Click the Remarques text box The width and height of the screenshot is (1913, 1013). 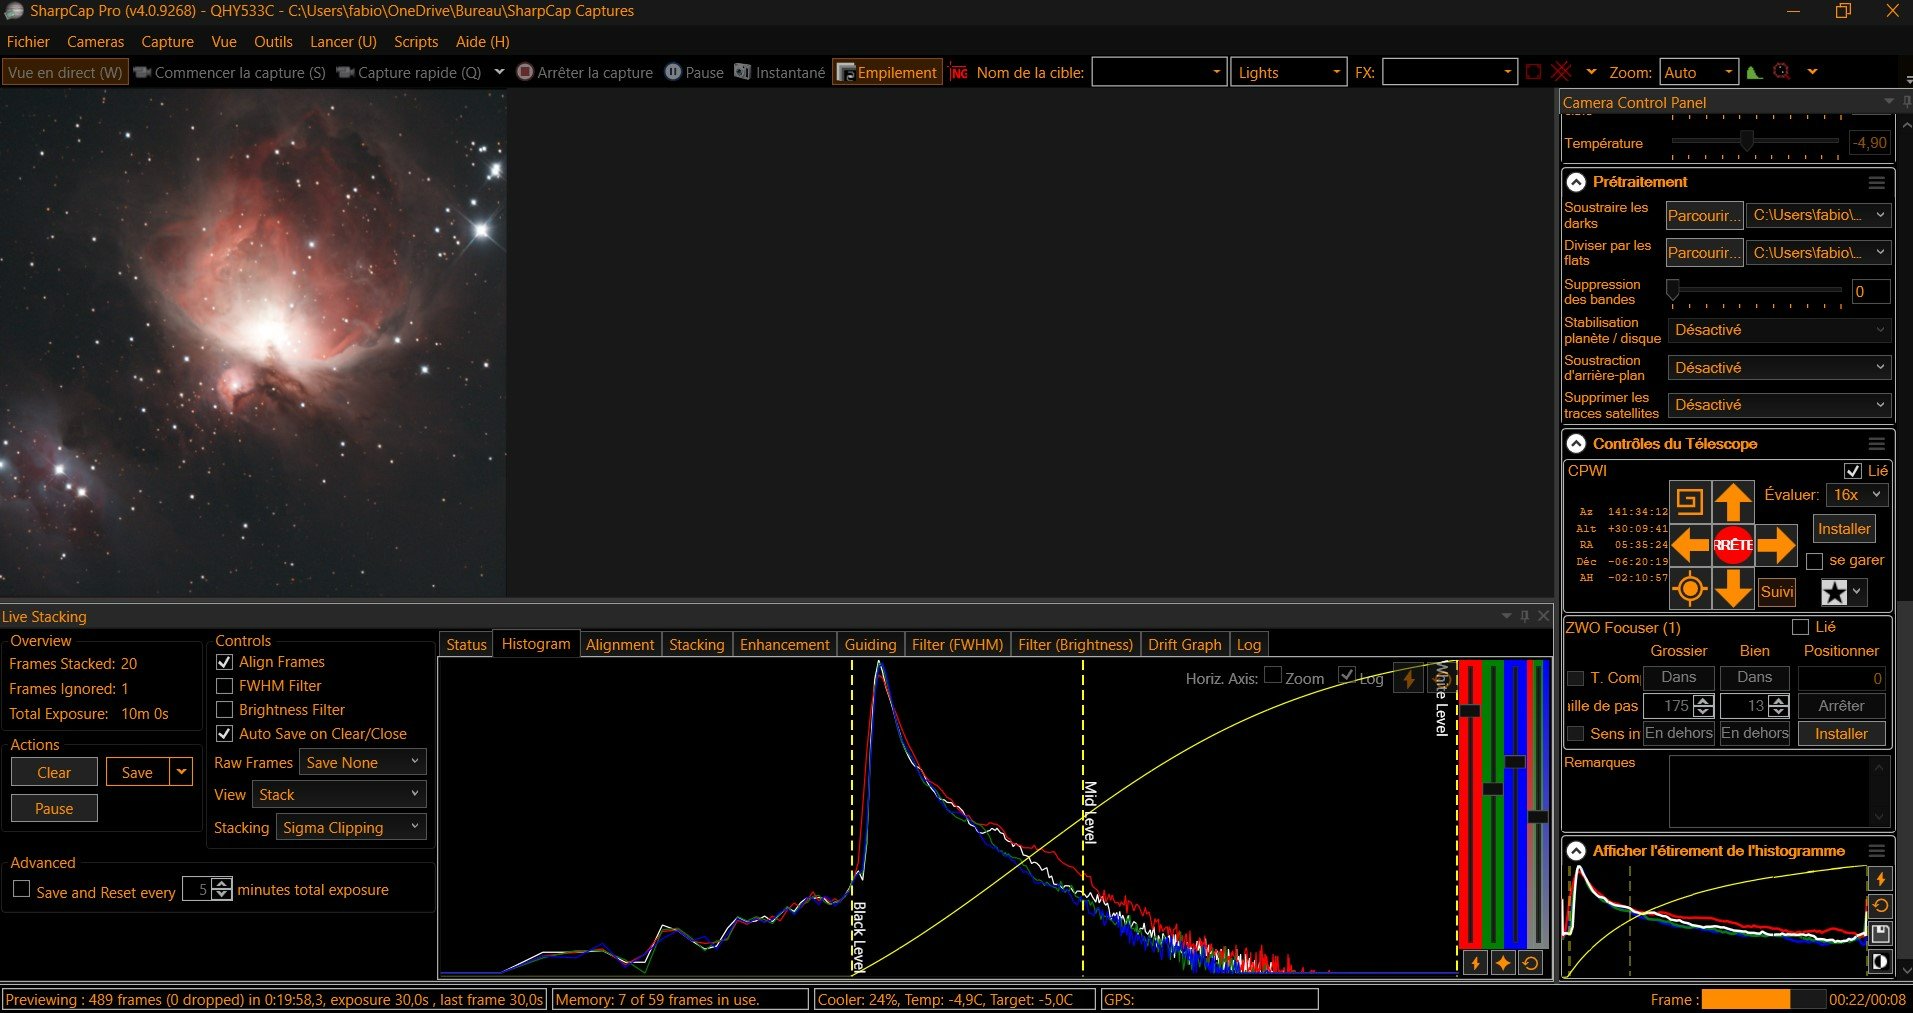pyautogui.click(x=1778, y=791)
